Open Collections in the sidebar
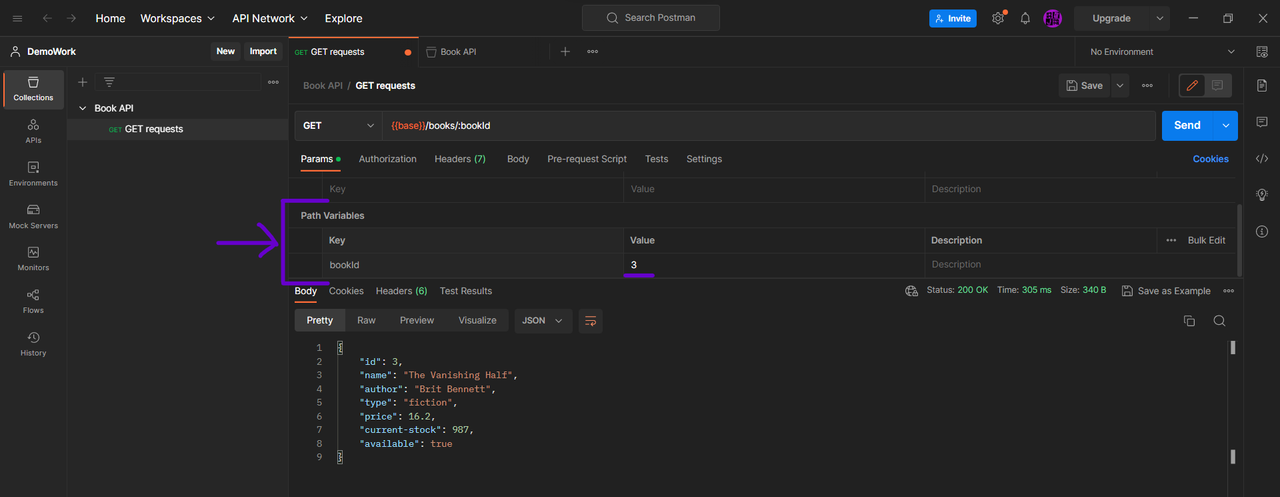The width and height of the screenshot is (1280, 497). 33,88
